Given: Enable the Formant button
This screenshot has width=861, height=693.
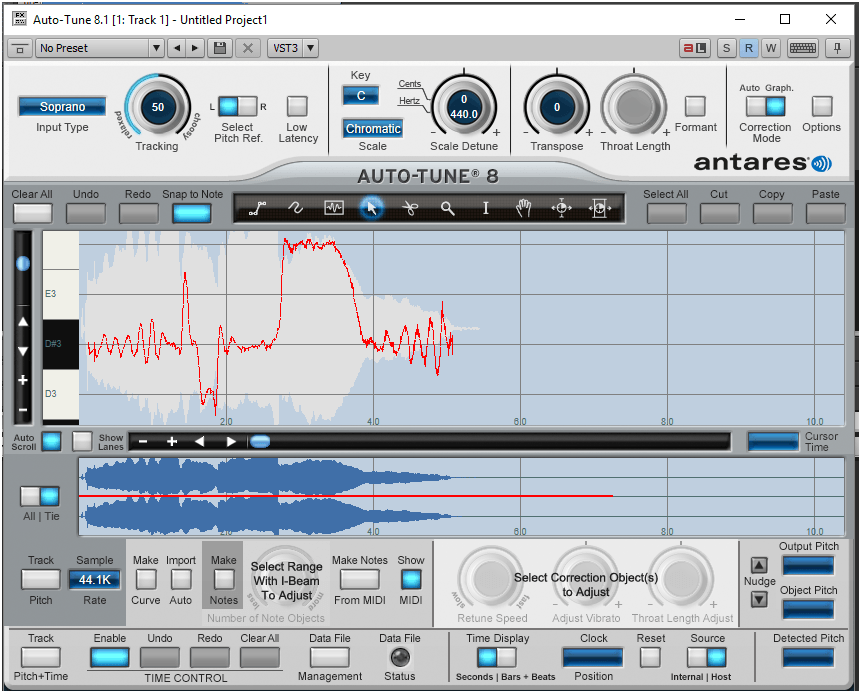Looking at the screenshot, I should [x=695, y=106].
